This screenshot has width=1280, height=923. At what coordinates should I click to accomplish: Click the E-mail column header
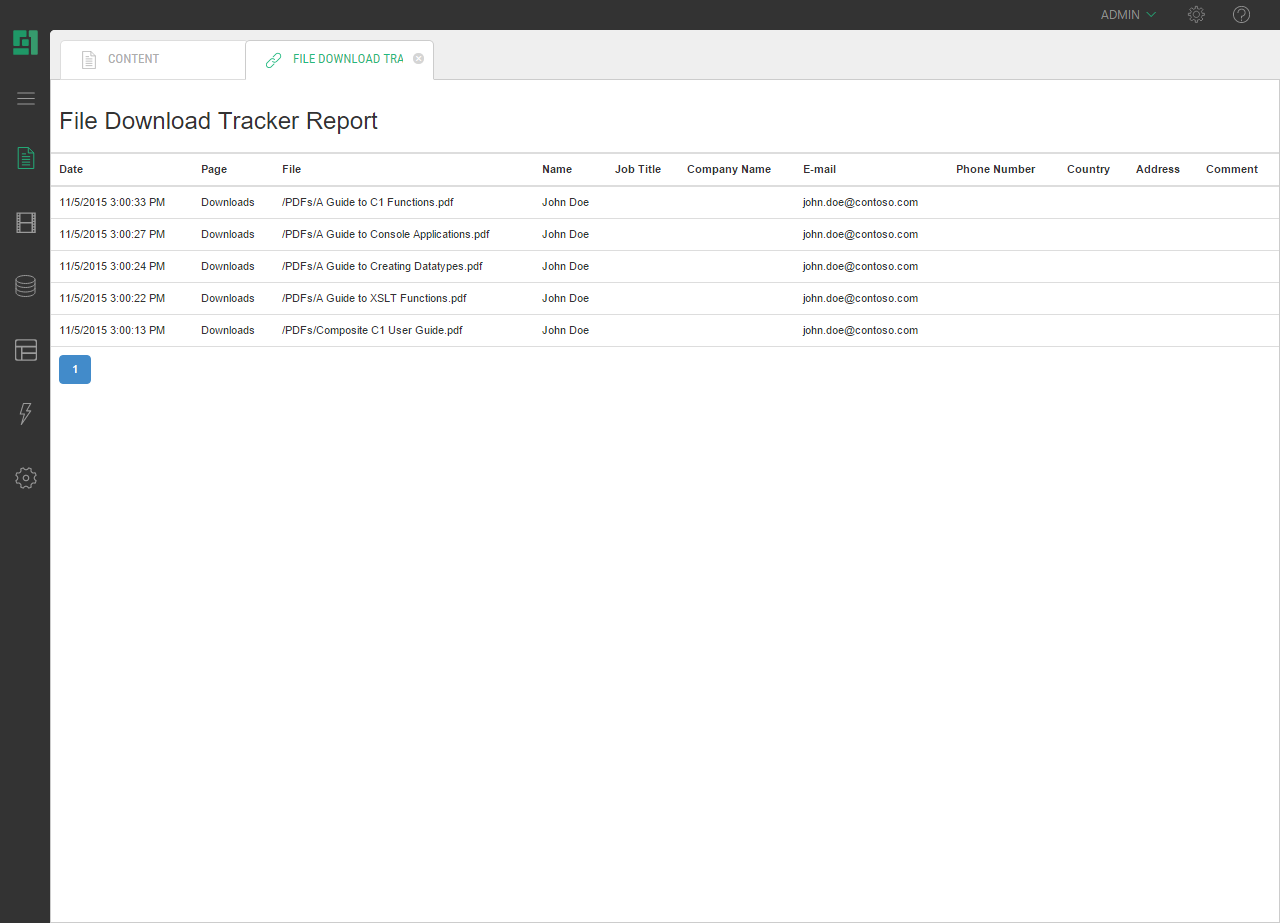click(819, 169)
